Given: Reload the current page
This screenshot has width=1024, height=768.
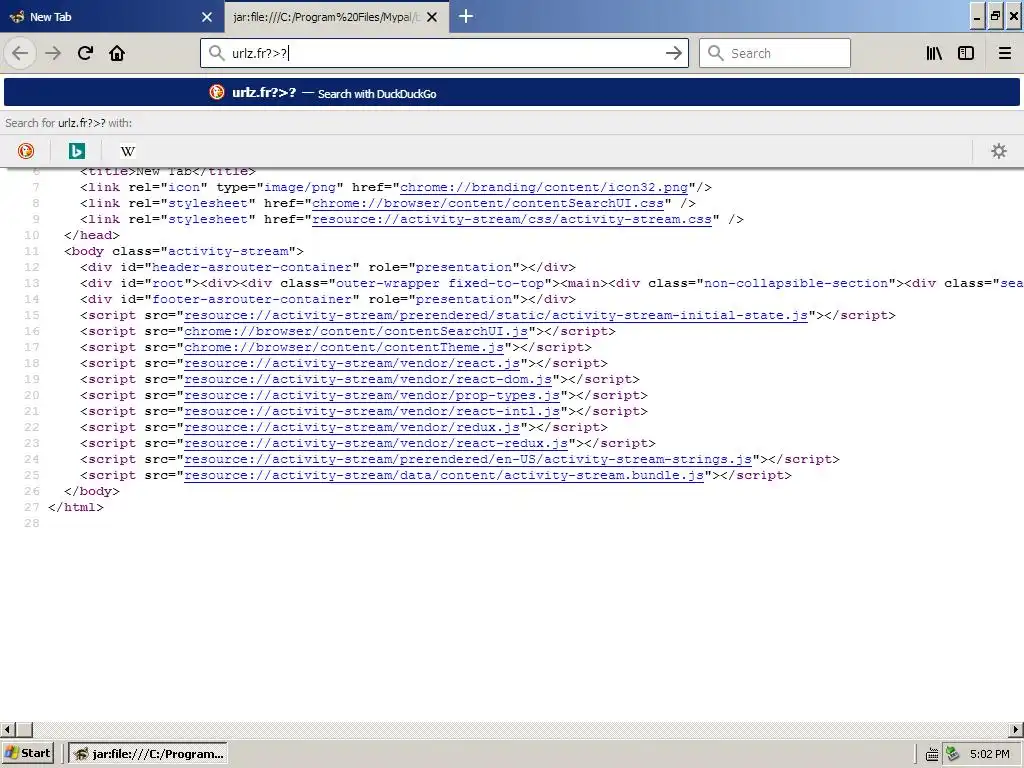Looking at the screenshot, I should point(85,53).
